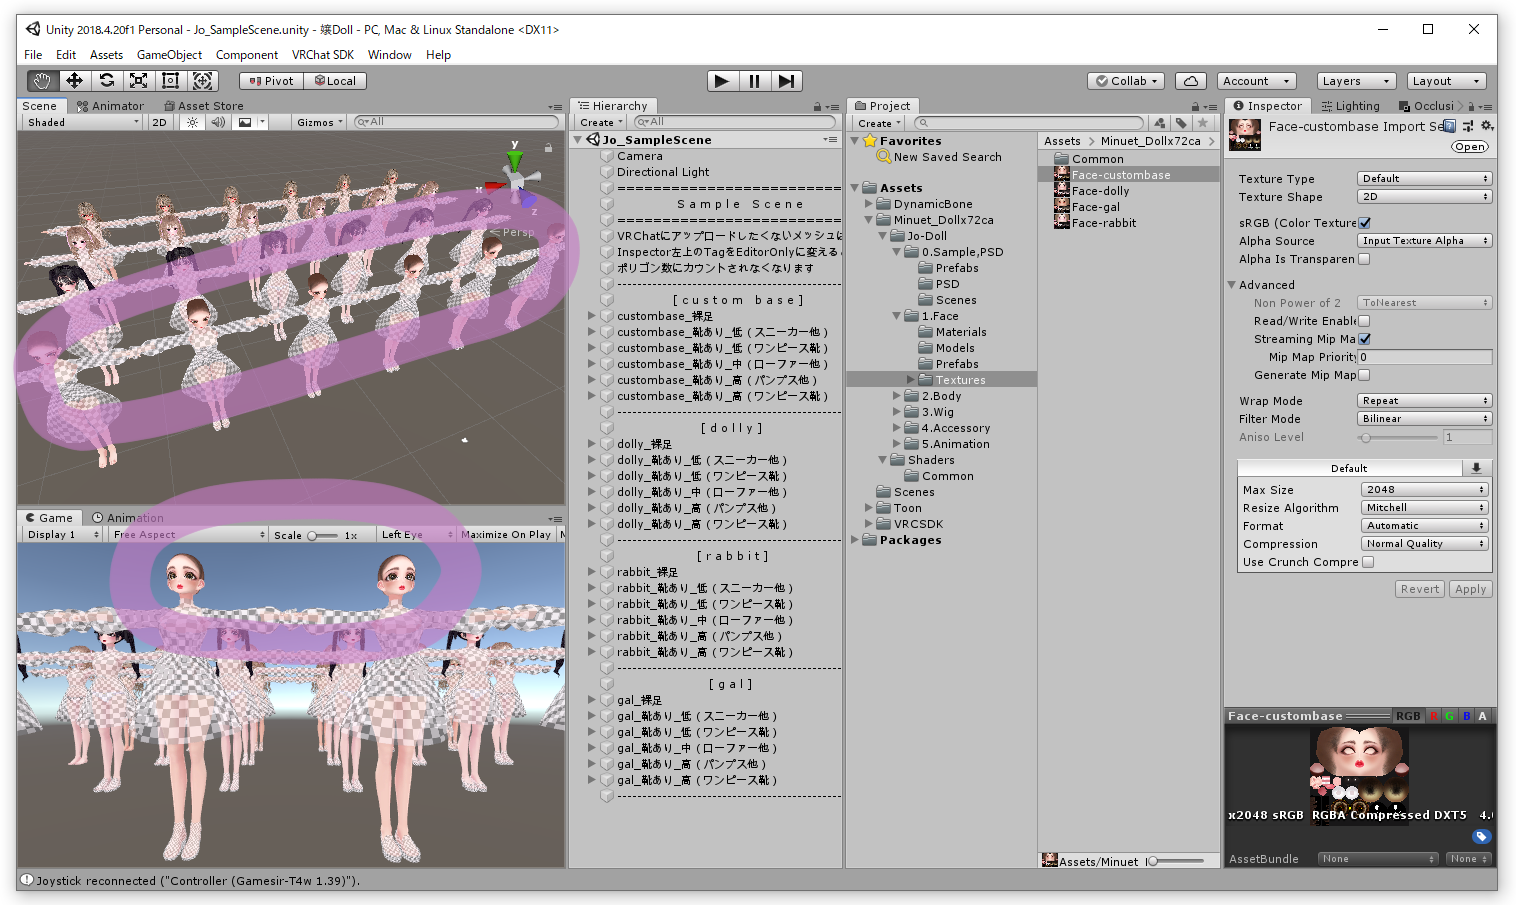Click Maximize On Play button
Screen dimensions: 1516x905
point(507,535)
